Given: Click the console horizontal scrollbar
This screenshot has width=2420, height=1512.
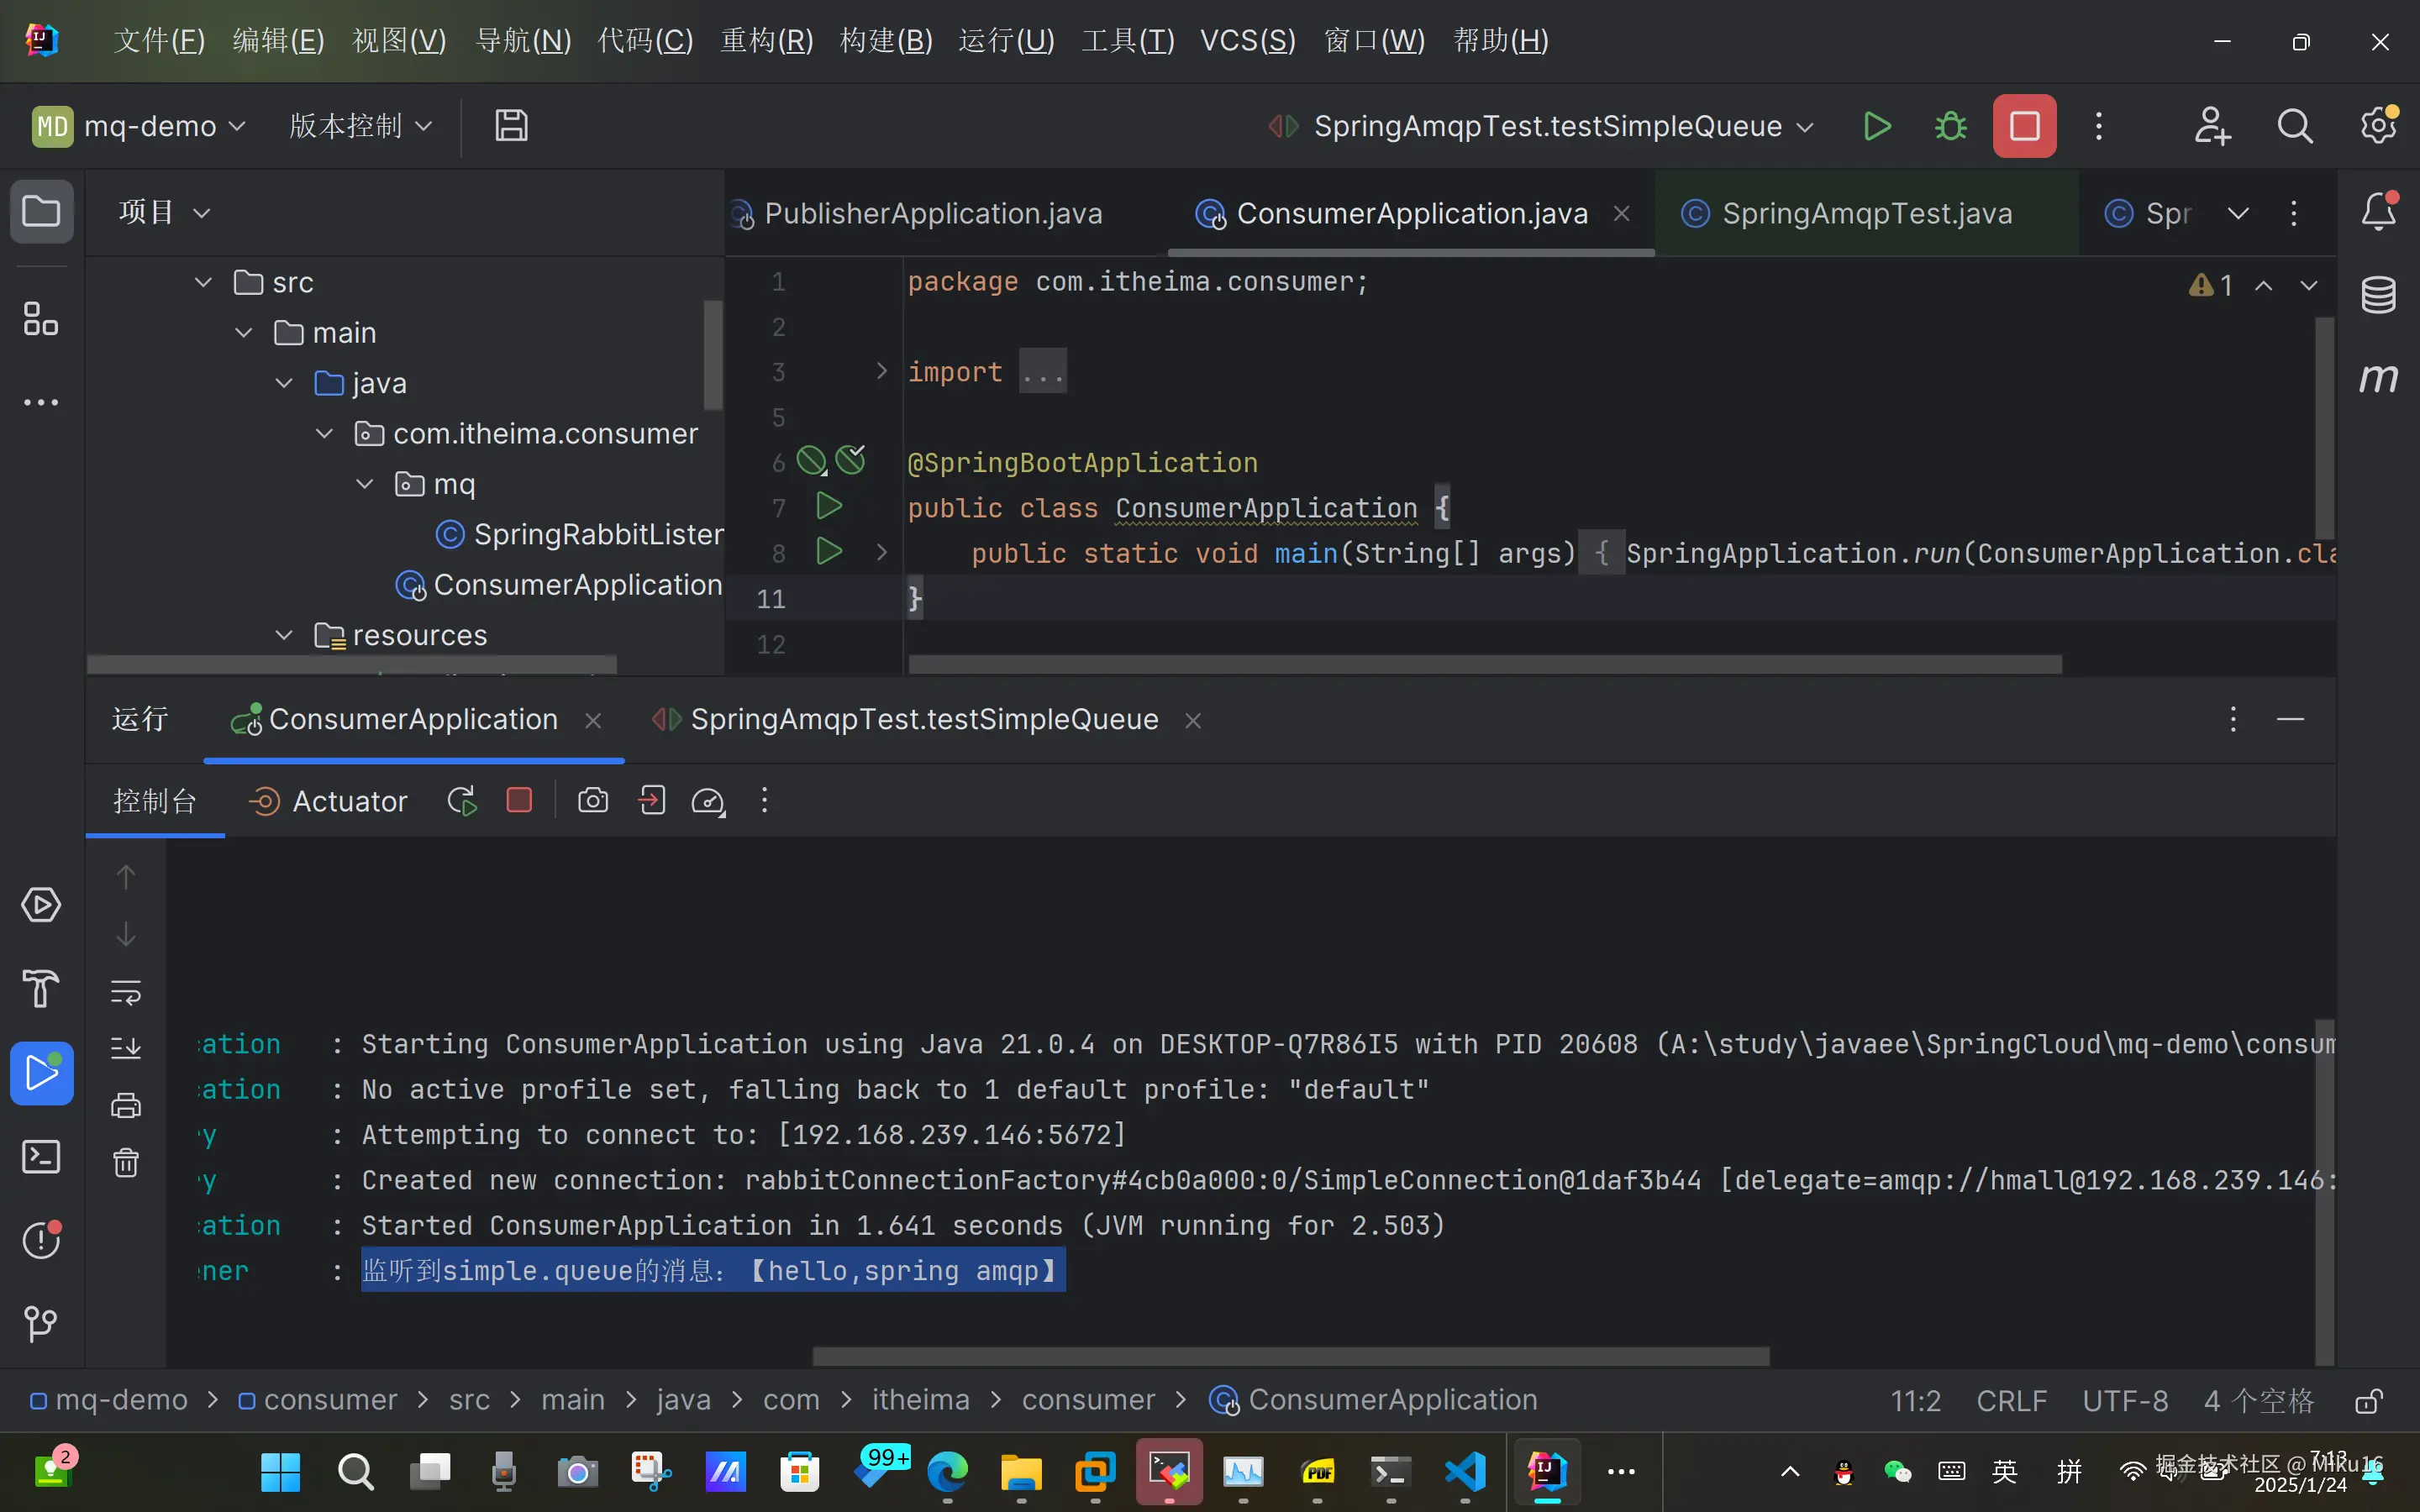Looking at the screenshot, I should point(1290,1356).
